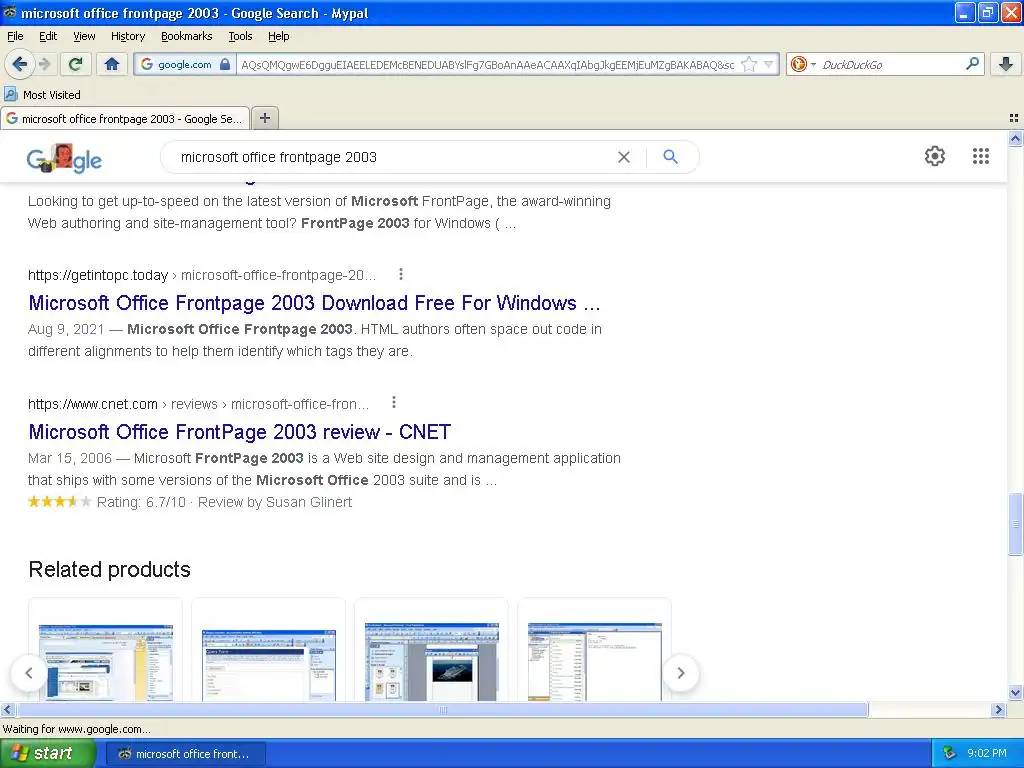
Task: Bookmark this page with the star icon
Action: (749, 64)
